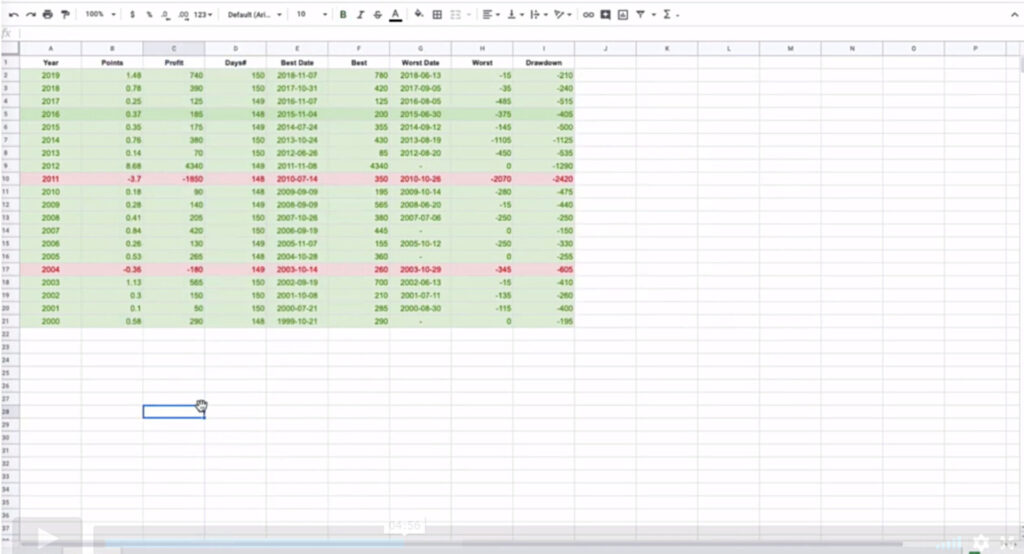Click the Profit header cell
This screenshot has width=1024, height=554.
pos(174,62)
